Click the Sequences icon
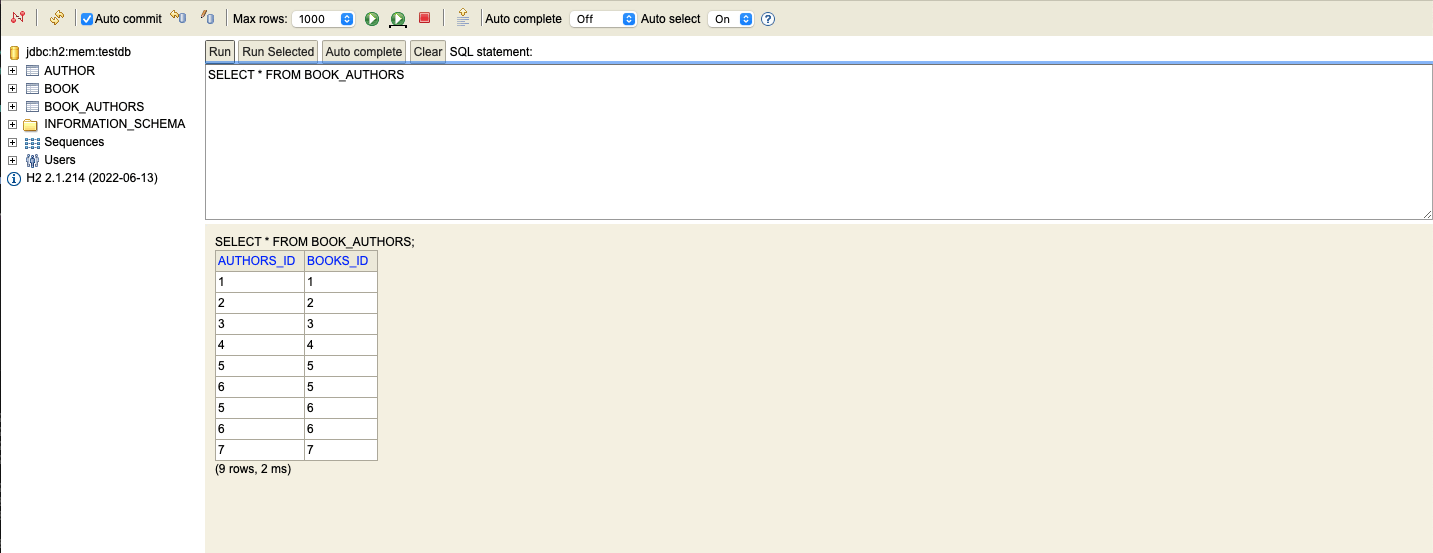This screenshot has height=553, width=1433. [32, 143]
